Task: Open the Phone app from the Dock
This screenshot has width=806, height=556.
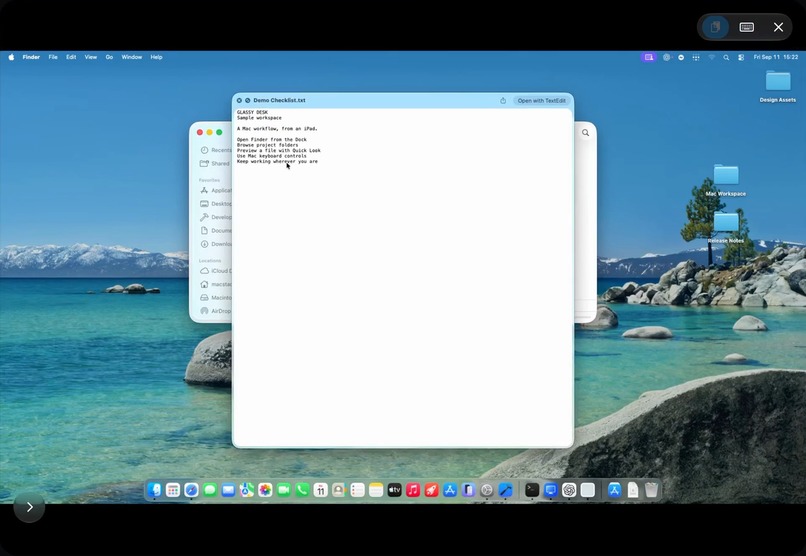Action: [x=302, y=490]
